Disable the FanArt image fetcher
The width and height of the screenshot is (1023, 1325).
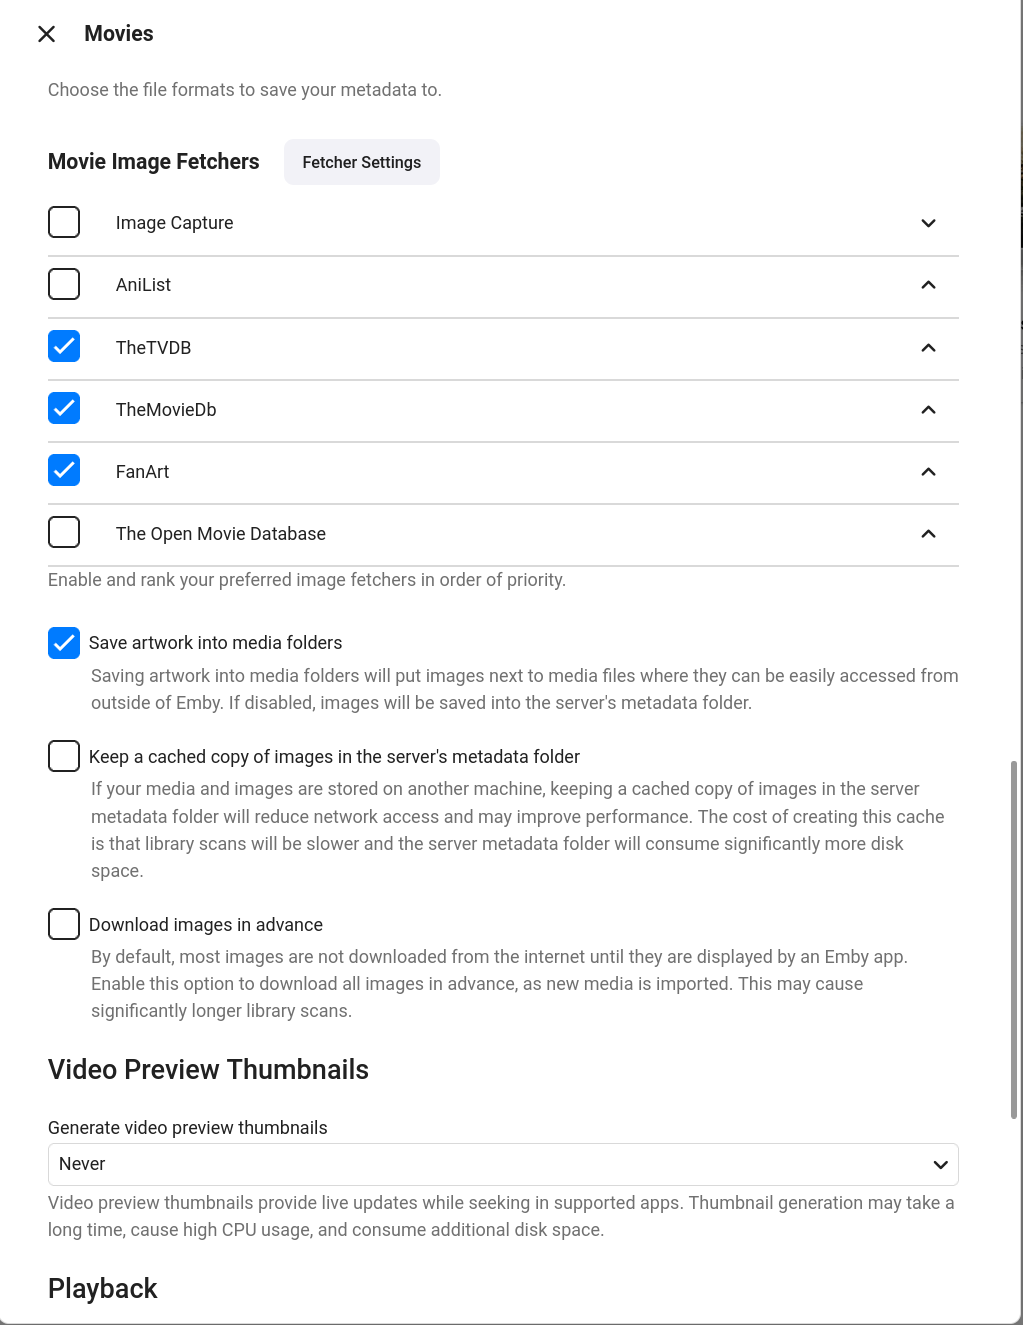(63, 470)
